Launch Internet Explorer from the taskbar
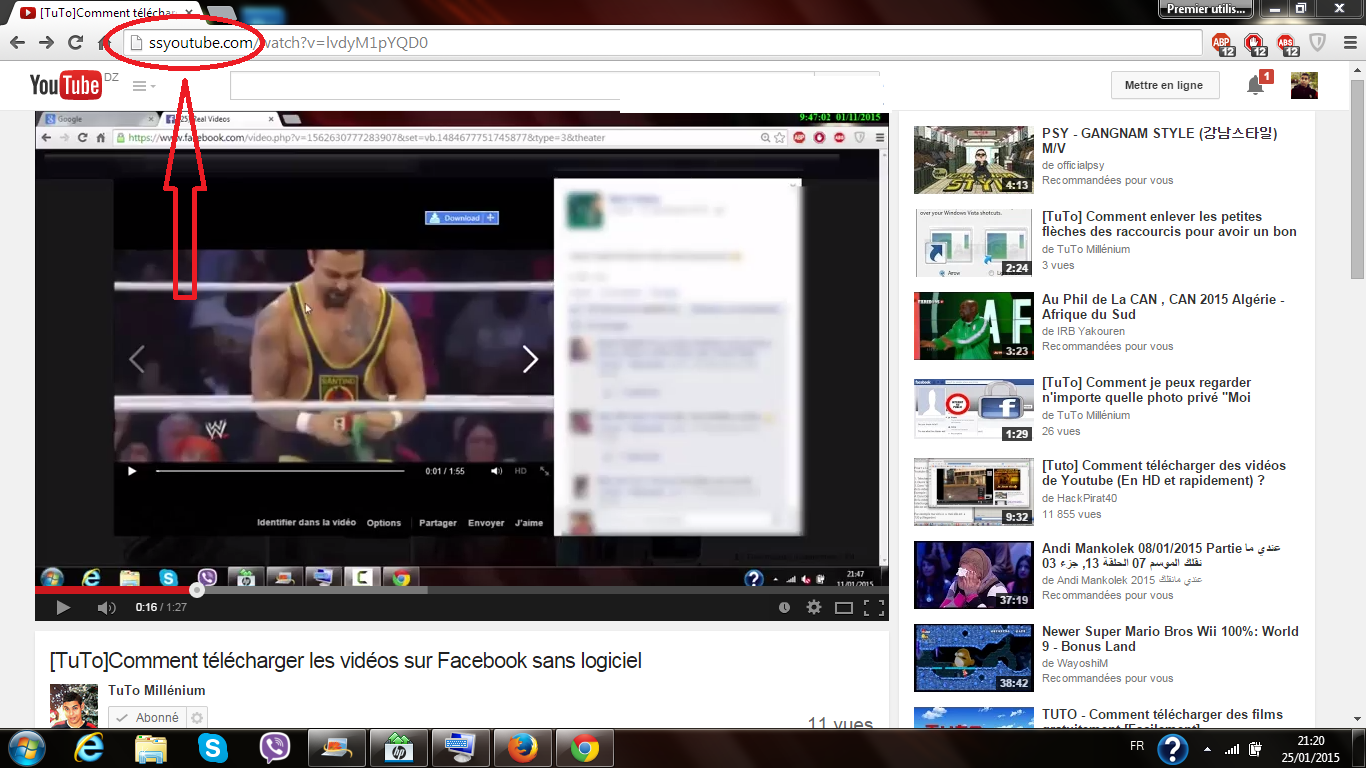The image size is (1366, 768). pos(90,748)
